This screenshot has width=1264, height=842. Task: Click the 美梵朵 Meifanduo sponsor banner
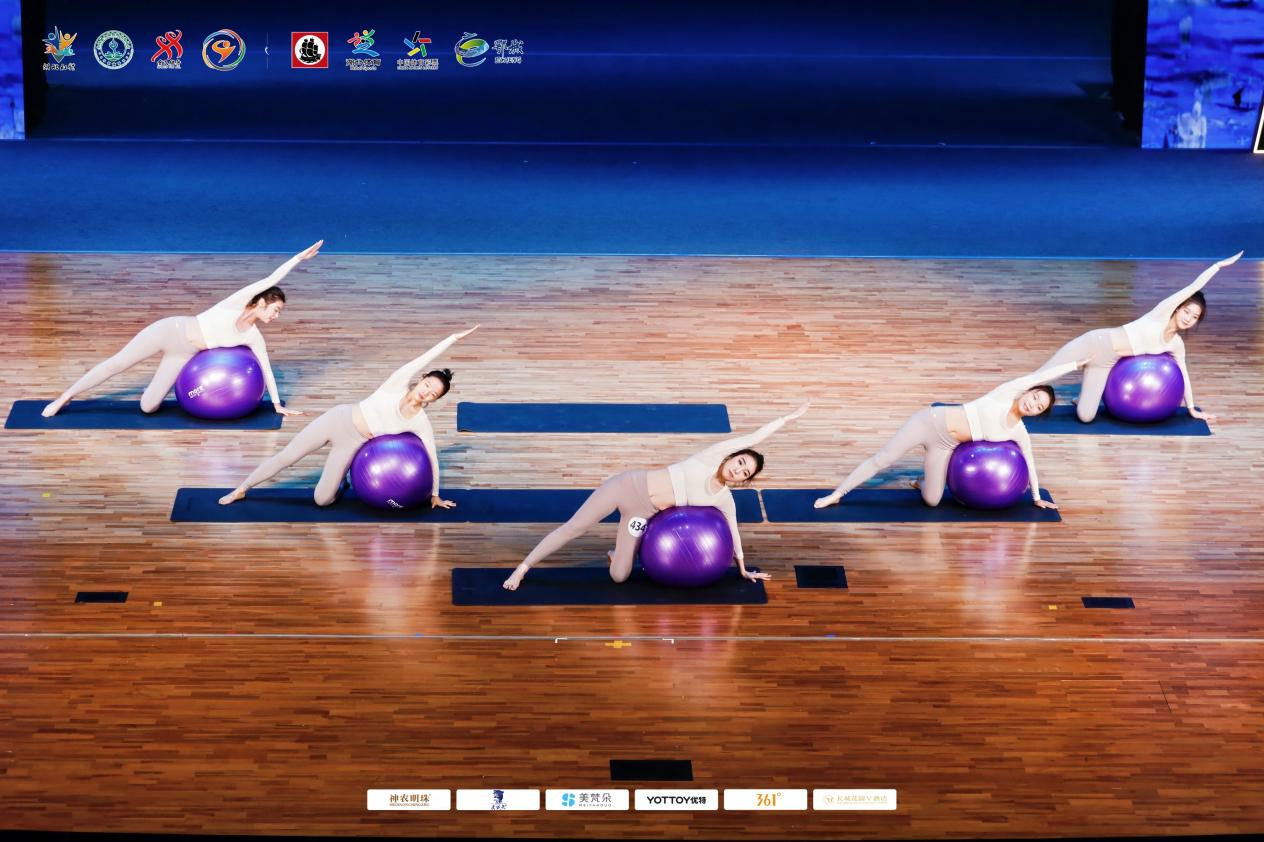587,800
